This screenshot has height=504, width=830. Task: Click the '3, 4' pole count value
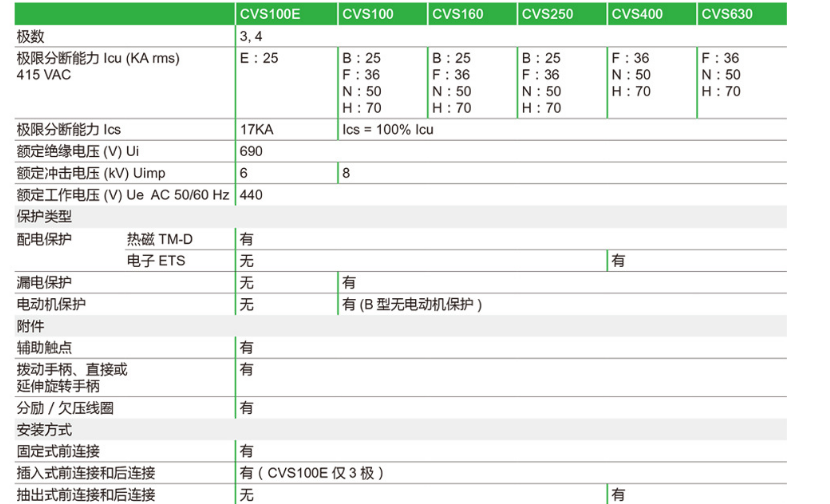pos(251,37)
